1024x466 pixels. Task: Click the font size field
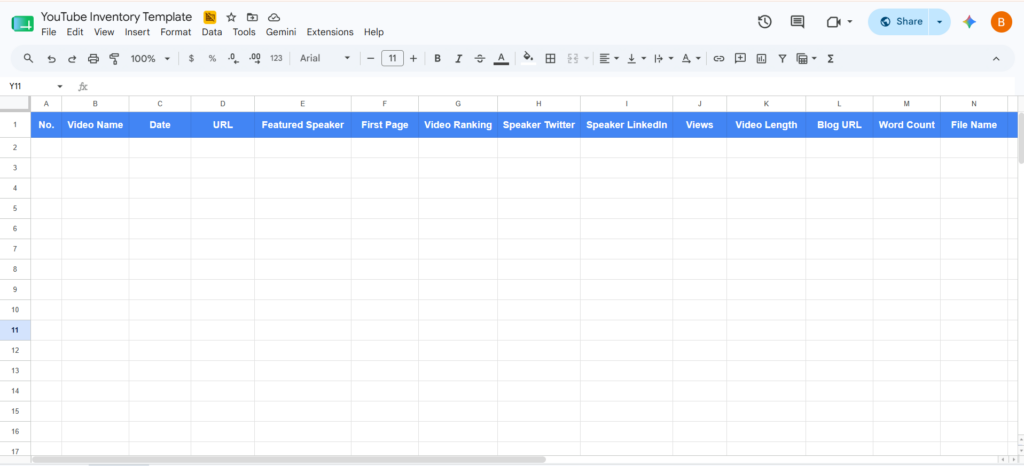pyautogui.click(x=392, y=59)
